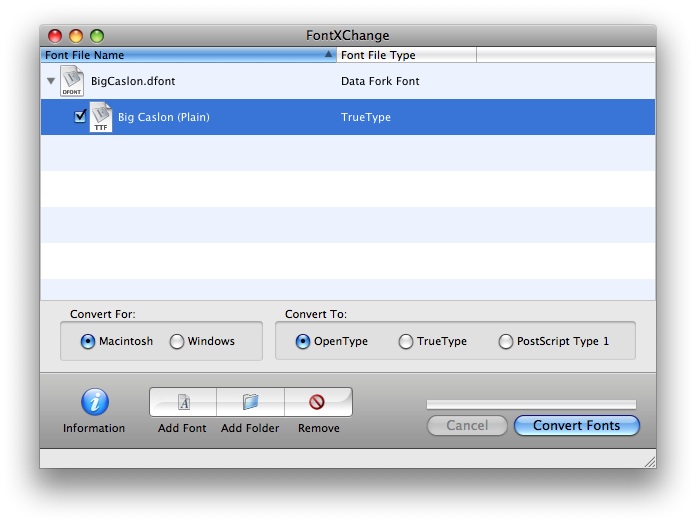This screenshot has height=523, width=696.
Task: Click the DFONT file icon for BigCaslon.dfont
Action: coord(72,81)
